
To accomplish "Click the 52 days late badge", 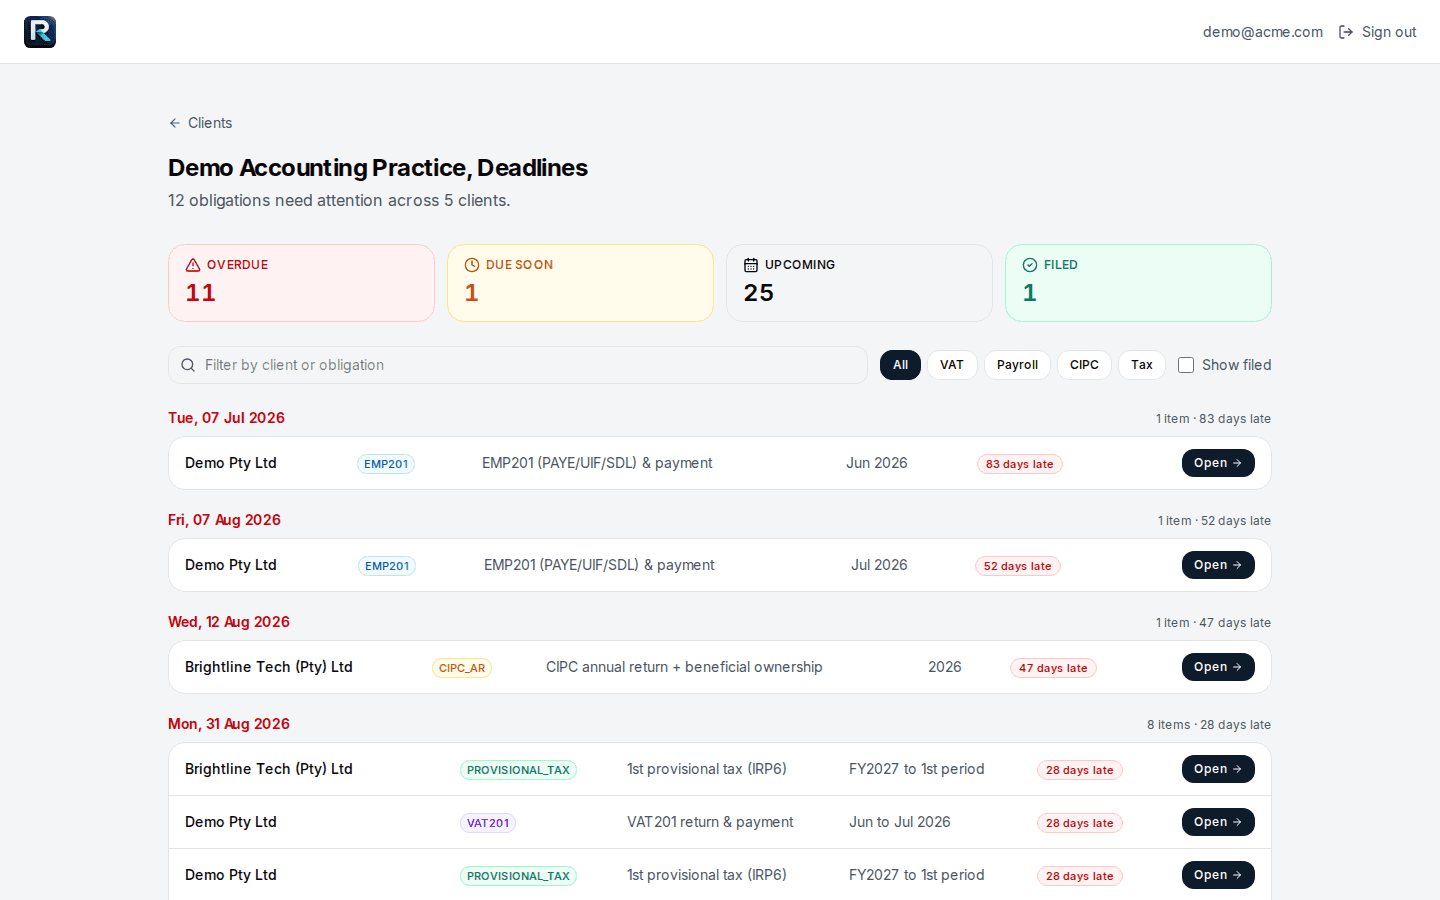I will pos(1017,566).
